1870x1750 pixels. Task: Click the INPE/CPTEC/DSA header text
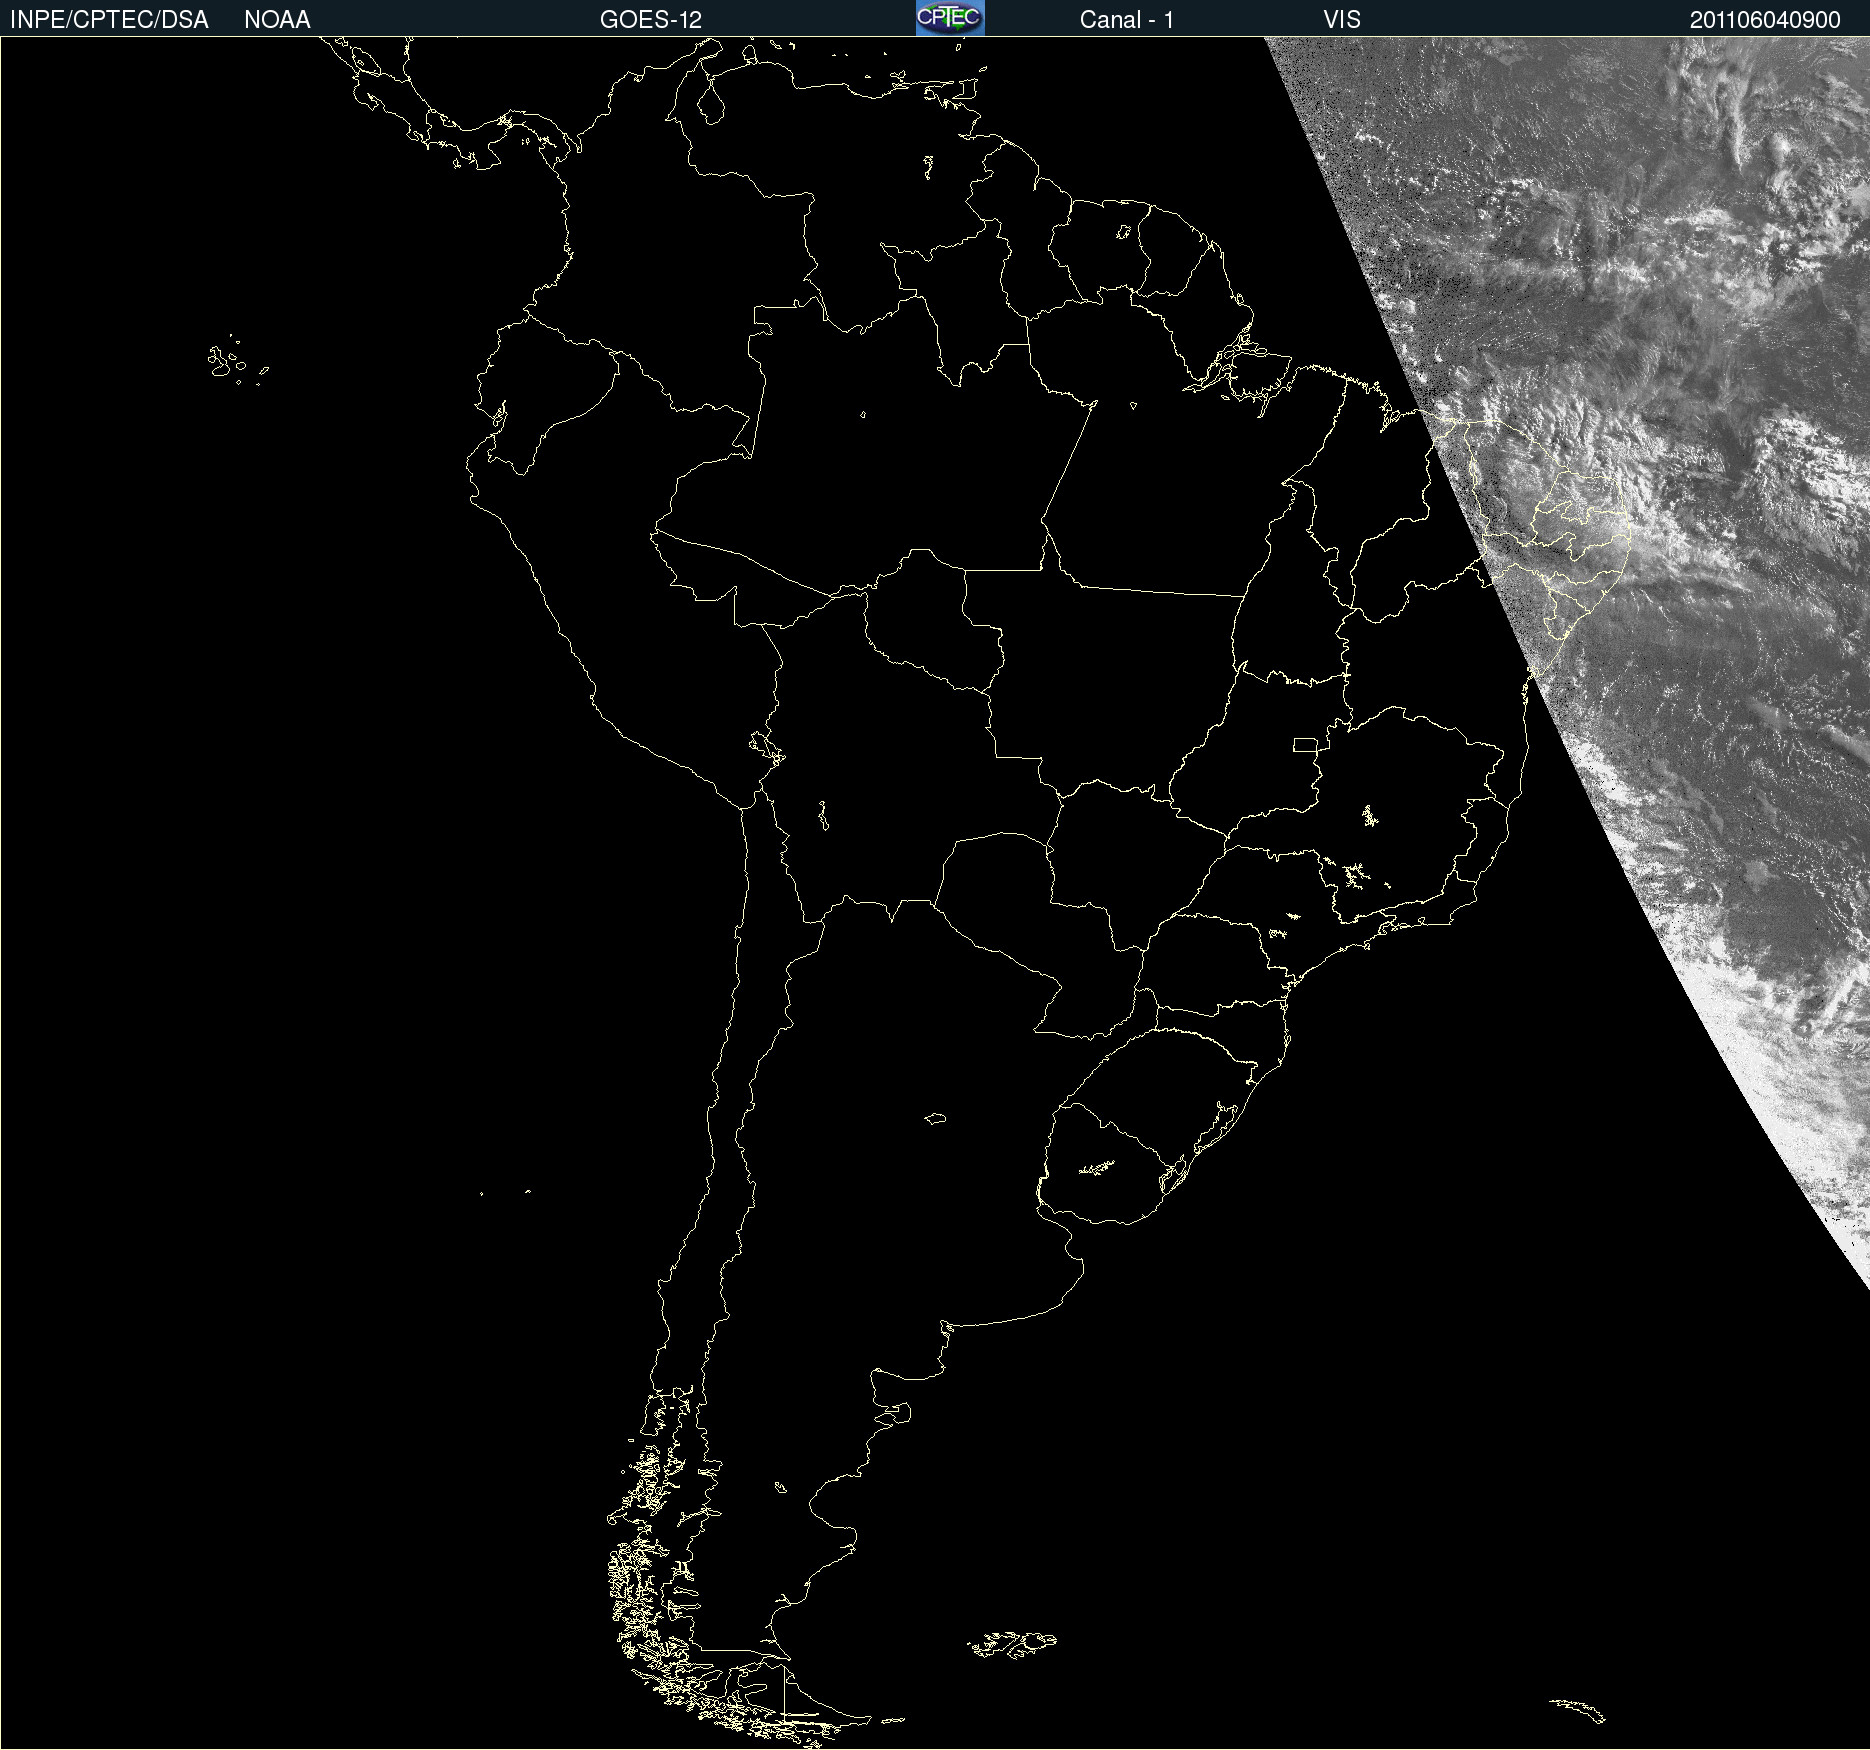pos(109,20)
